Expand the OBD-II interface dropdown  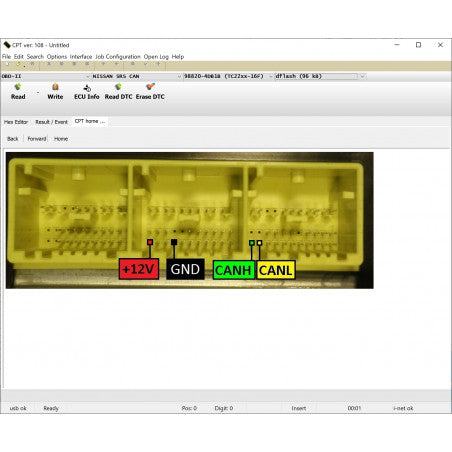pyautogui.click(x=88, y=76)
